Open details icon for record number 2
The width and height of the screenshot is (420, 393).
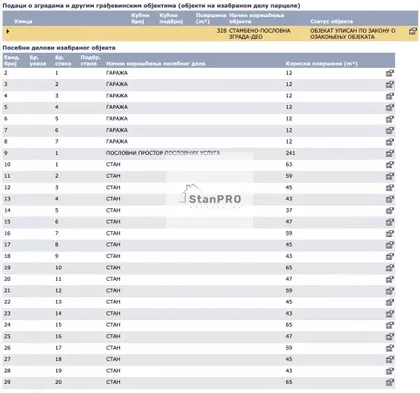point(390,73)
